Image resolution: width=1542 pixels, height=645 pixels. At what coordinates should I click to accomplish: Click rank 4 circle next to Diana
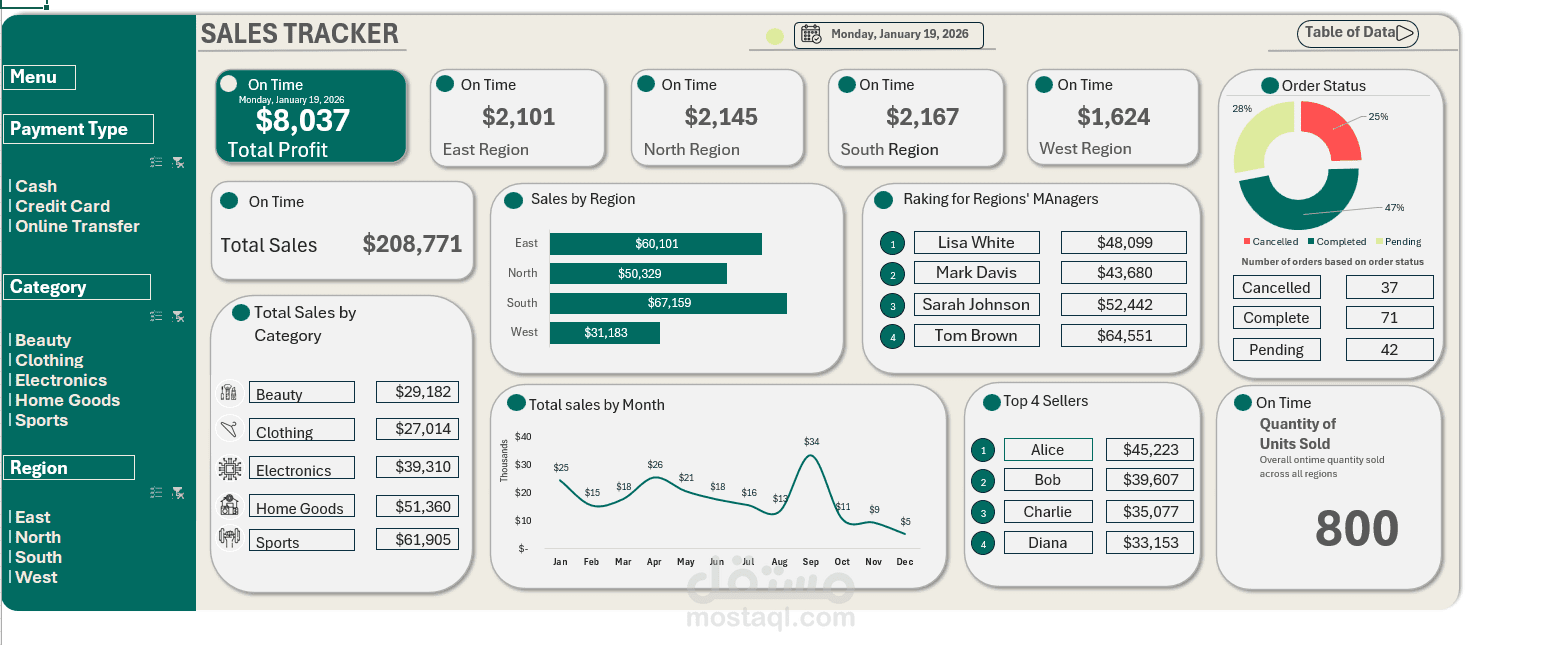(983, 544)
